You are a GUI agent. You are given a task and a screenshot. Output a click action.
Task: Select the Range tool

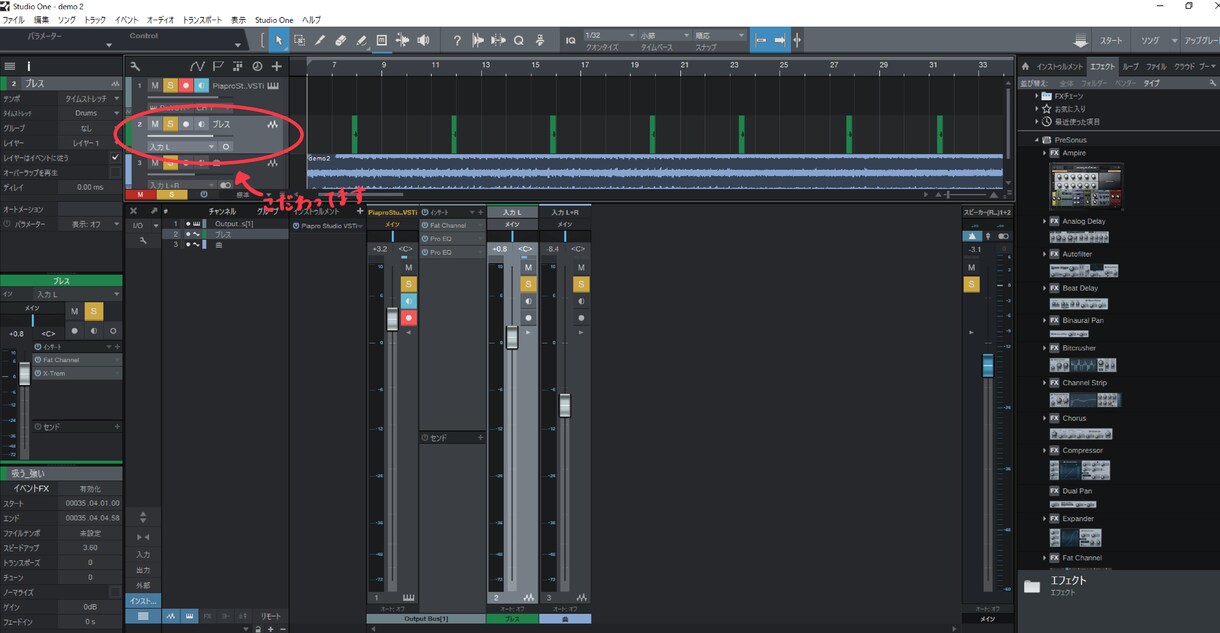point(299,40)
